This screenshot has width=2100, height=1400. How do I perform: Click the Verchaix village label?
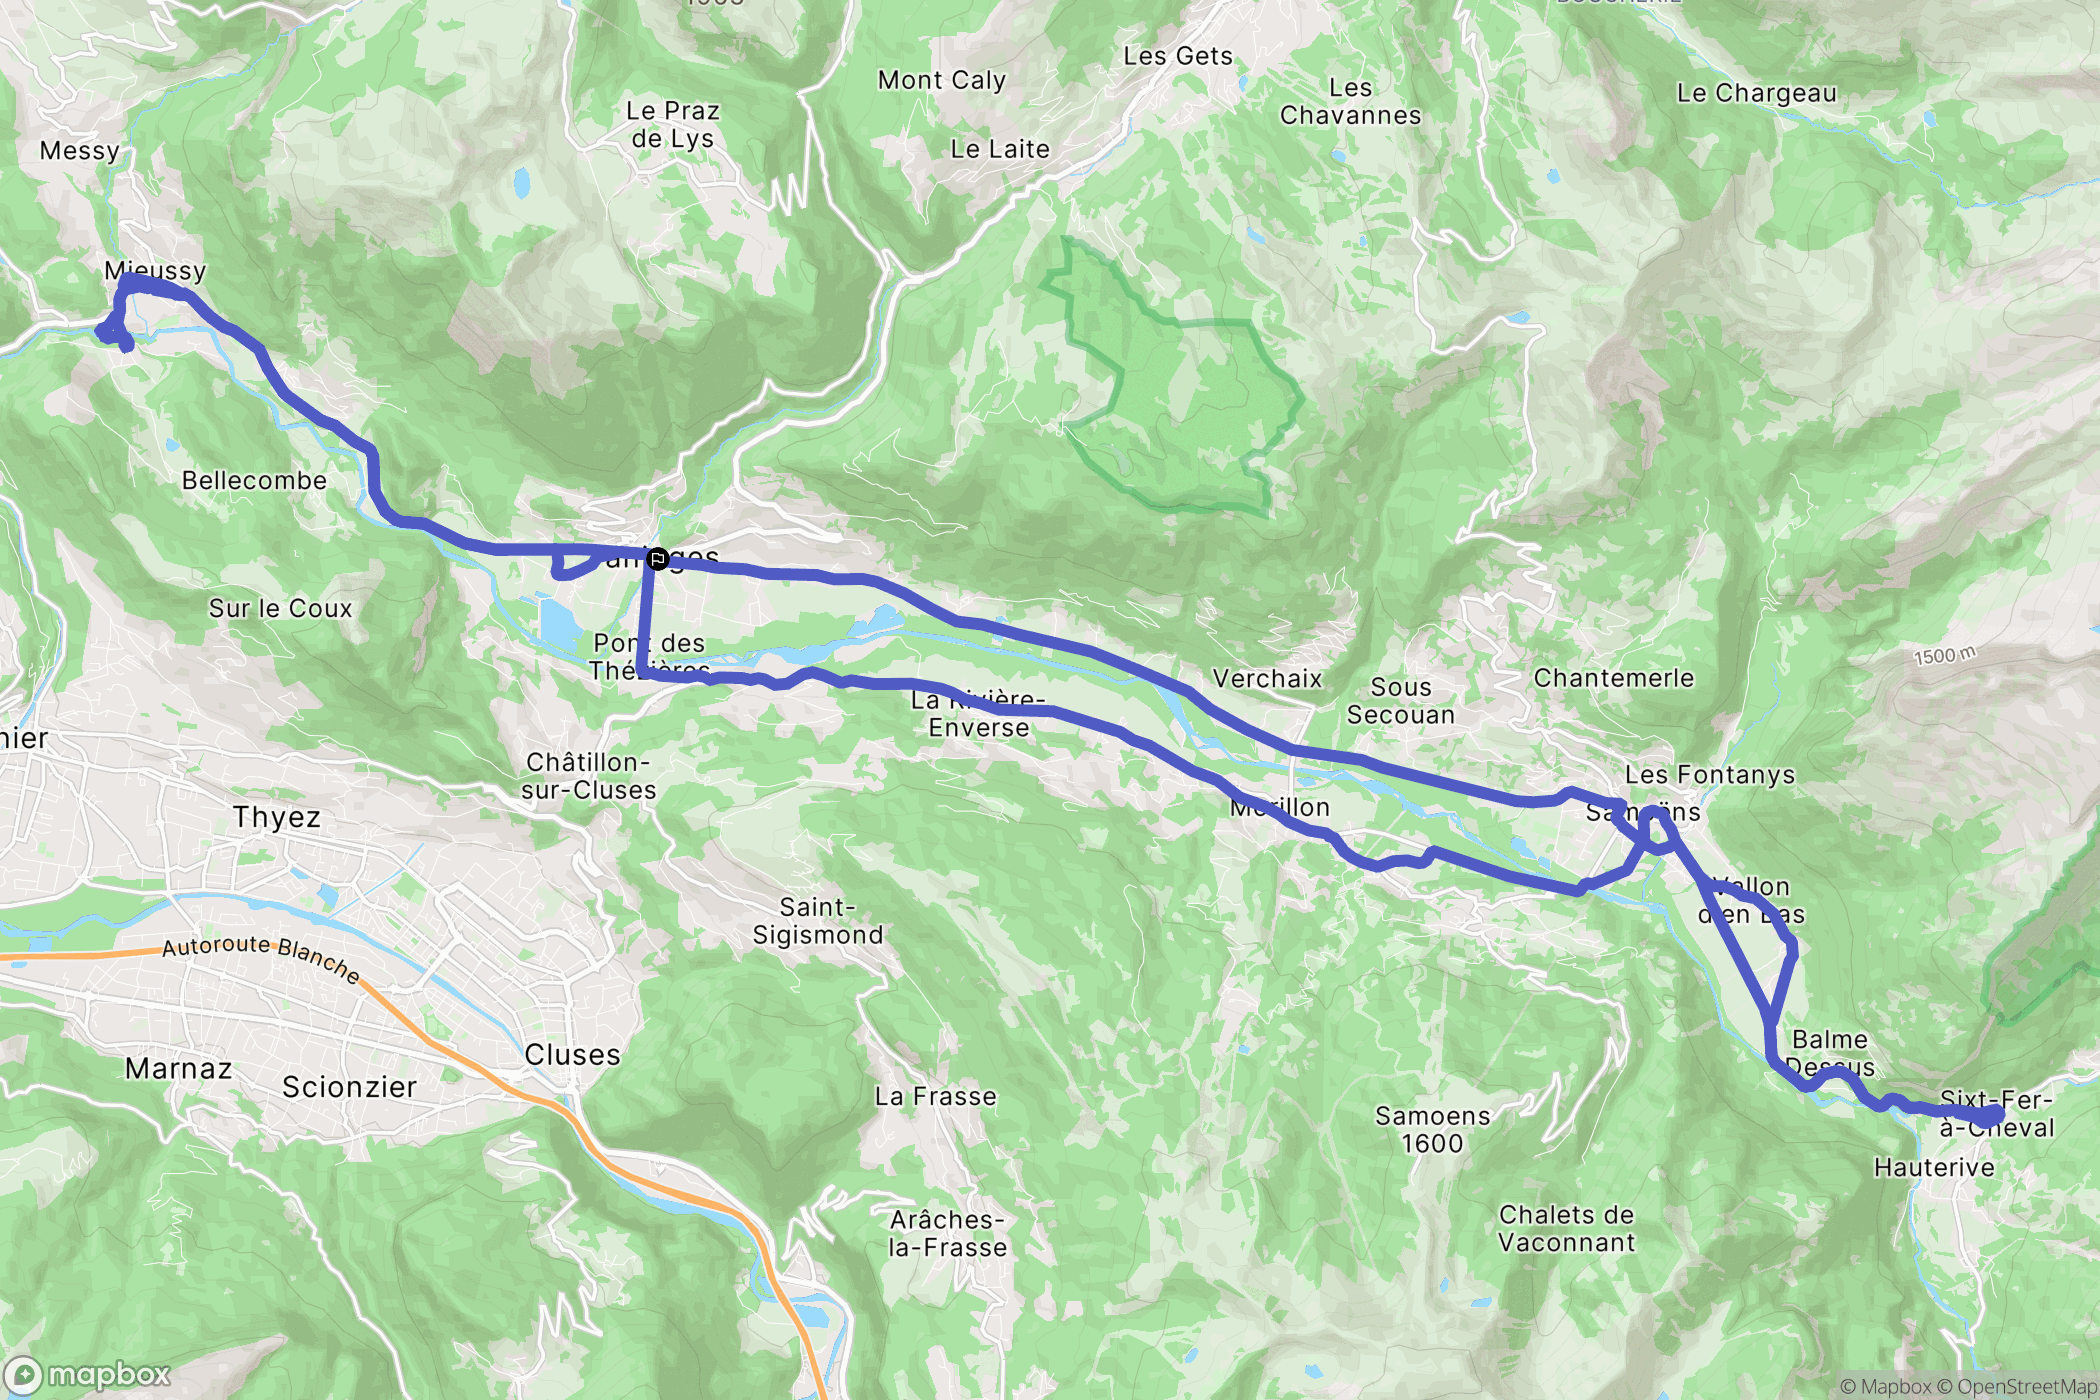pos(1267,679)
